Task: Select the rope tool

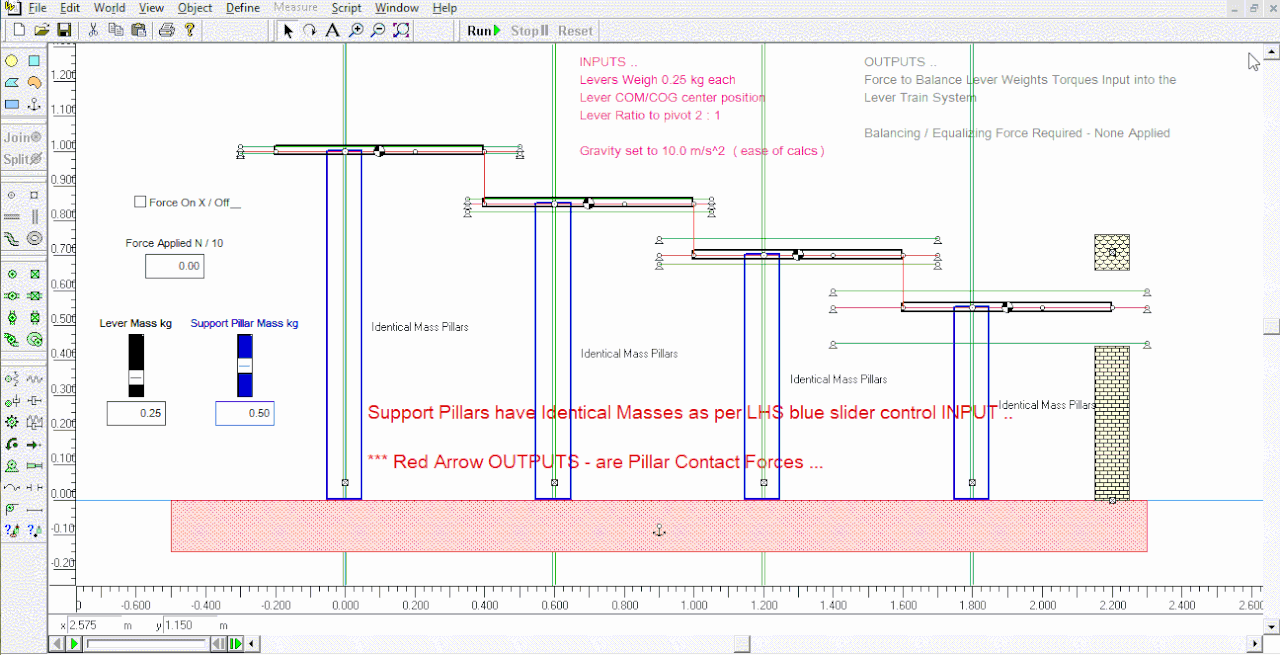Action: (12, 487)
